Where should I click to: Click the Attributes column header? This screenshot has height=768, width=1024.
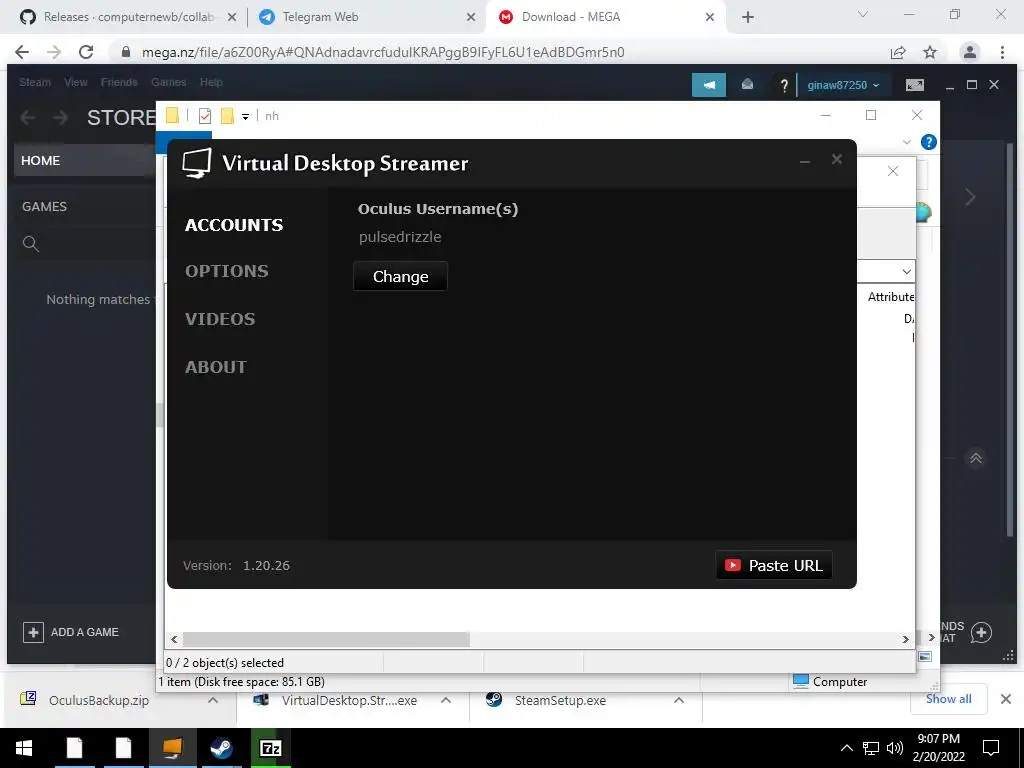pos(891,297)
